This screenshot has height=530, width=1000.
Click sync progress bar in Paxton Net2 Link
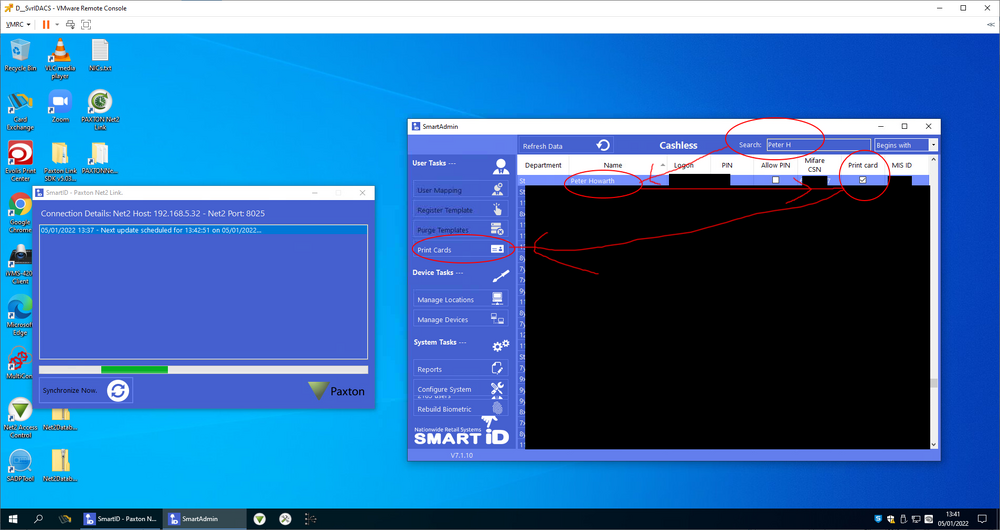click(203, 369)
